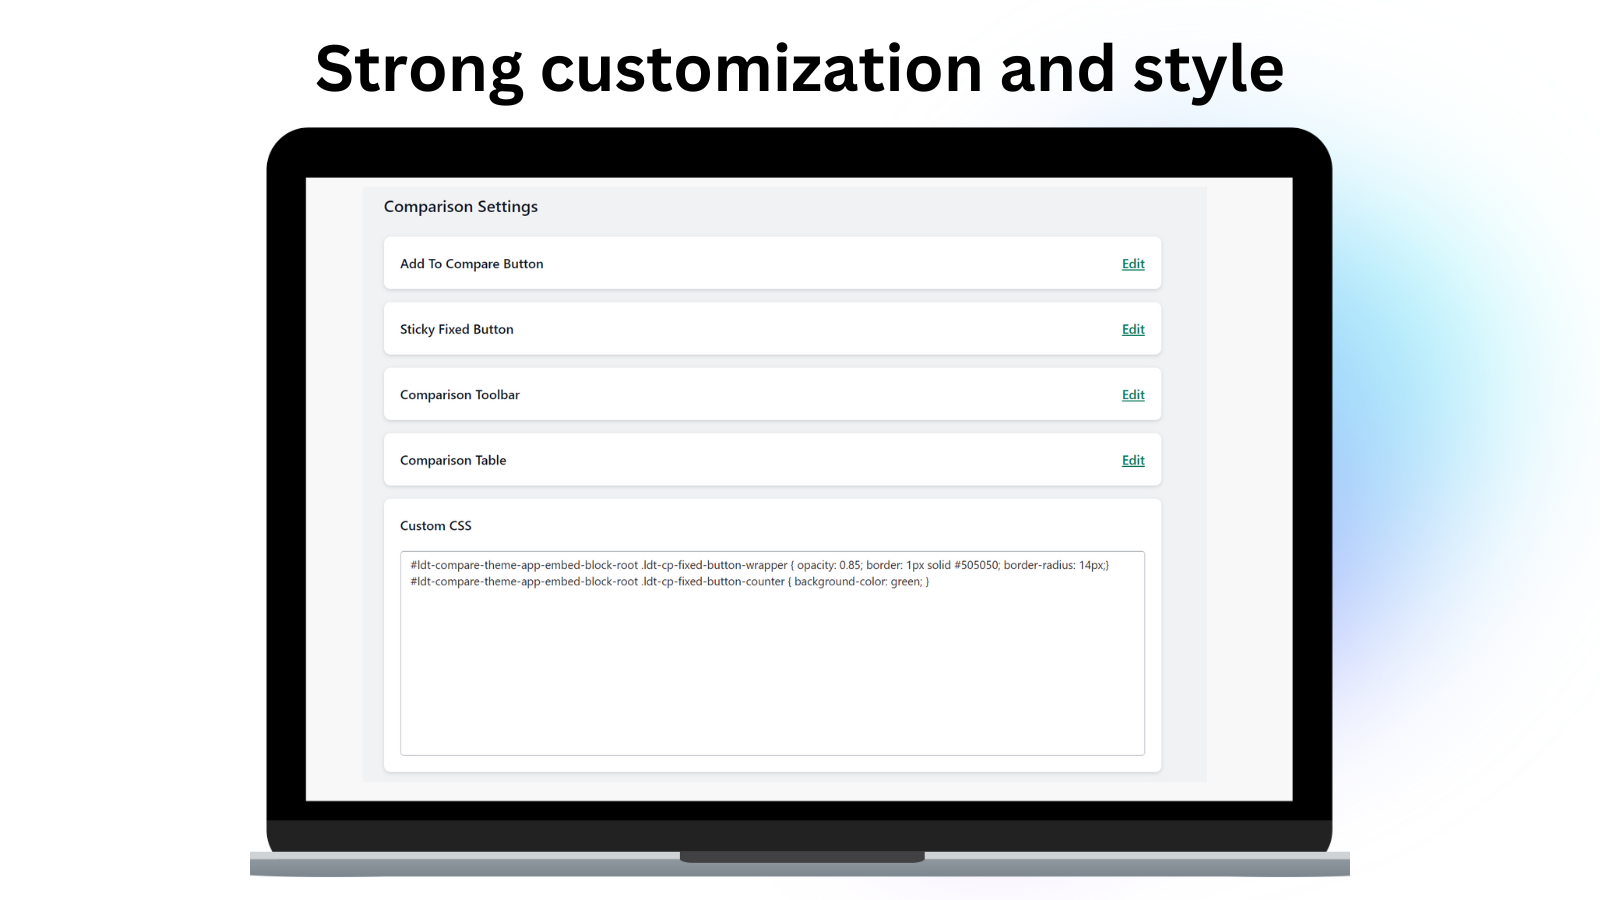Click the Comparison Toolbar row
This screenshot has width=1600, height=900.
770,394
